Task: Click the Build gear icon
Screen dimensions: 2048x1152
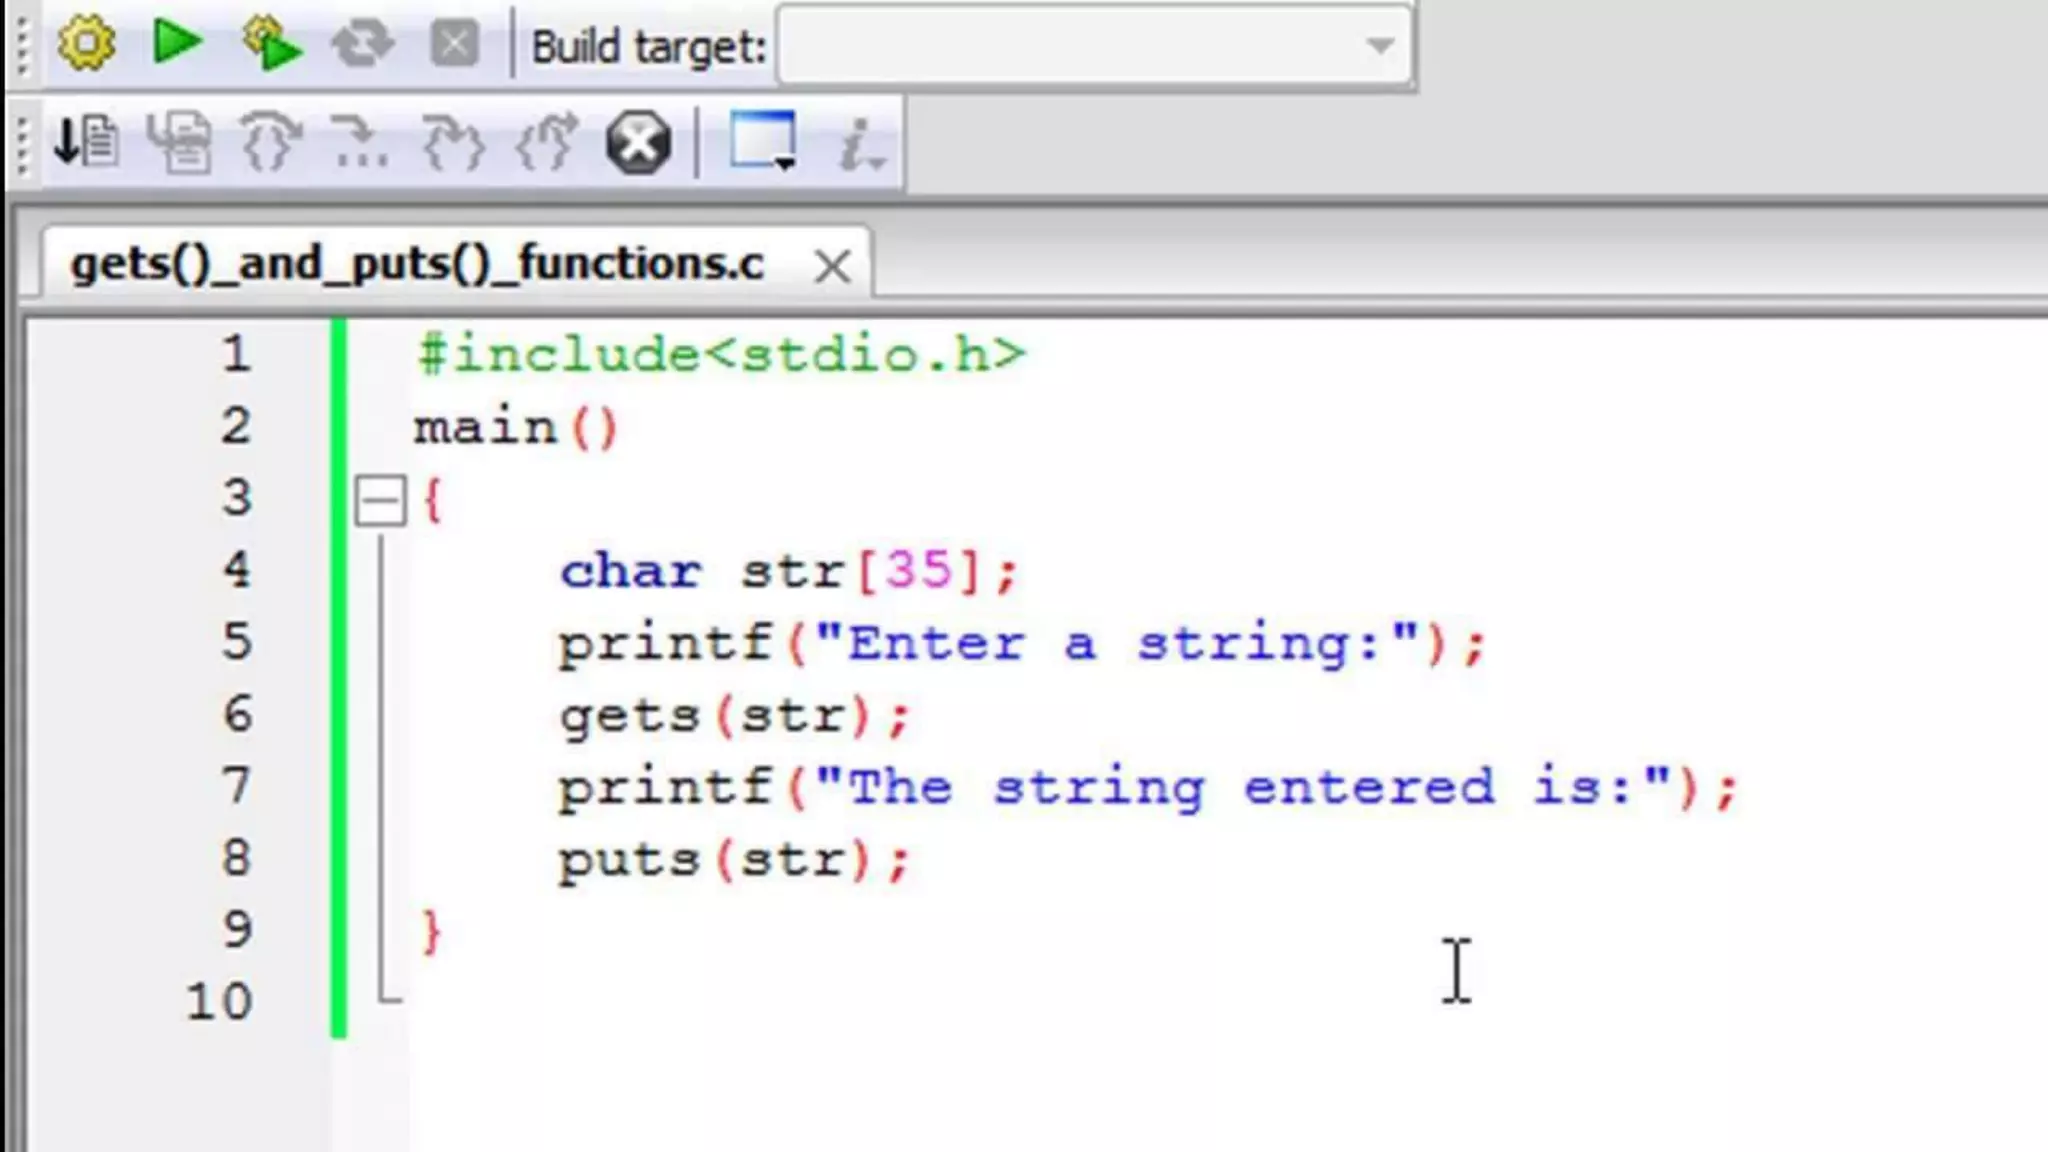Action: pos(86,44)
